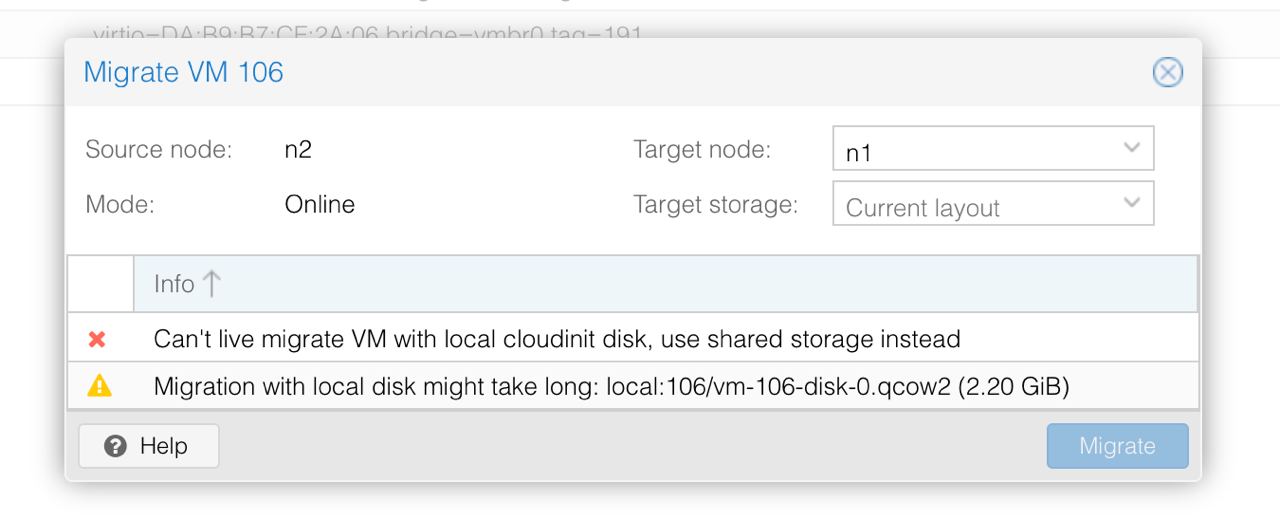Click the Target storage label
The height and width of the screenshot is (520, 1280).
716,205
